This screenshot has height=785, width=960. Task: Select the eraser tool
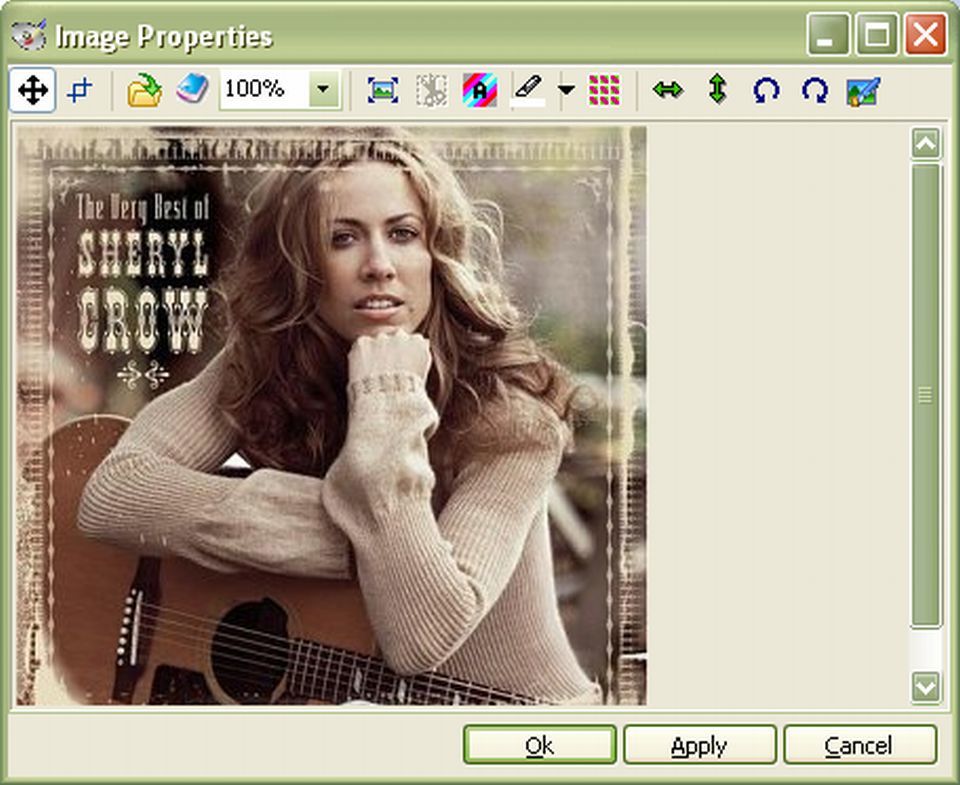tap(528, 89)
